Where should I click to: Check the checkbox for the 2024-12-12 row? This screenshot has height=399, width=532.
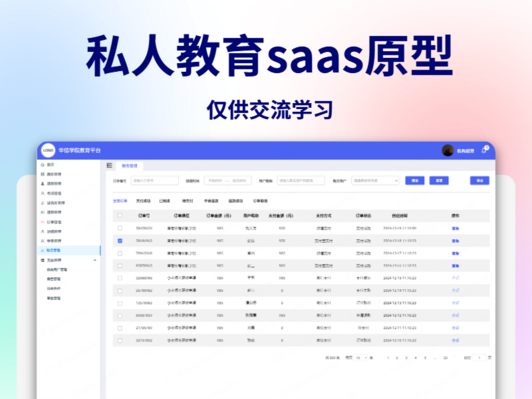[x=120, y=316]
